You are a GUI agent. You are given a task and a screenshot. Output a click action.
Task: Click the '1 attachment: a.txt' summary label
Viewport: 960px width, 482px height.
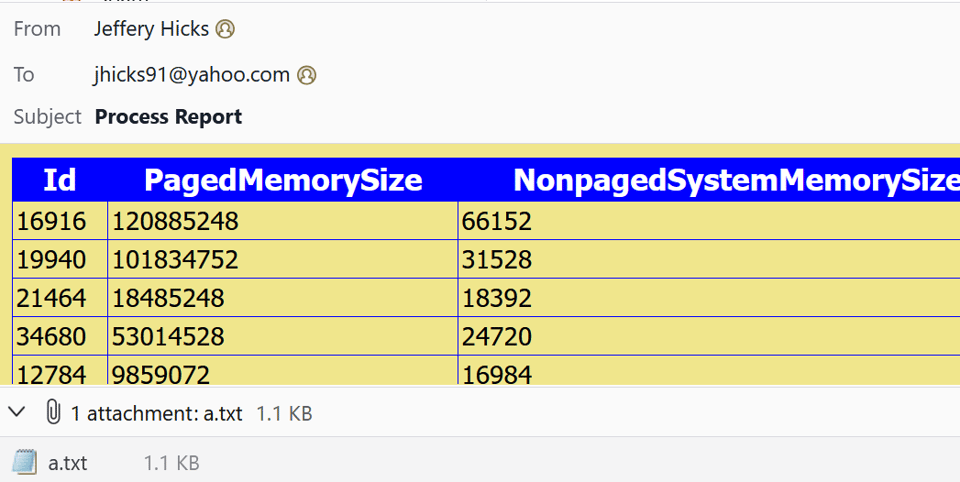[x=157, y=413]
